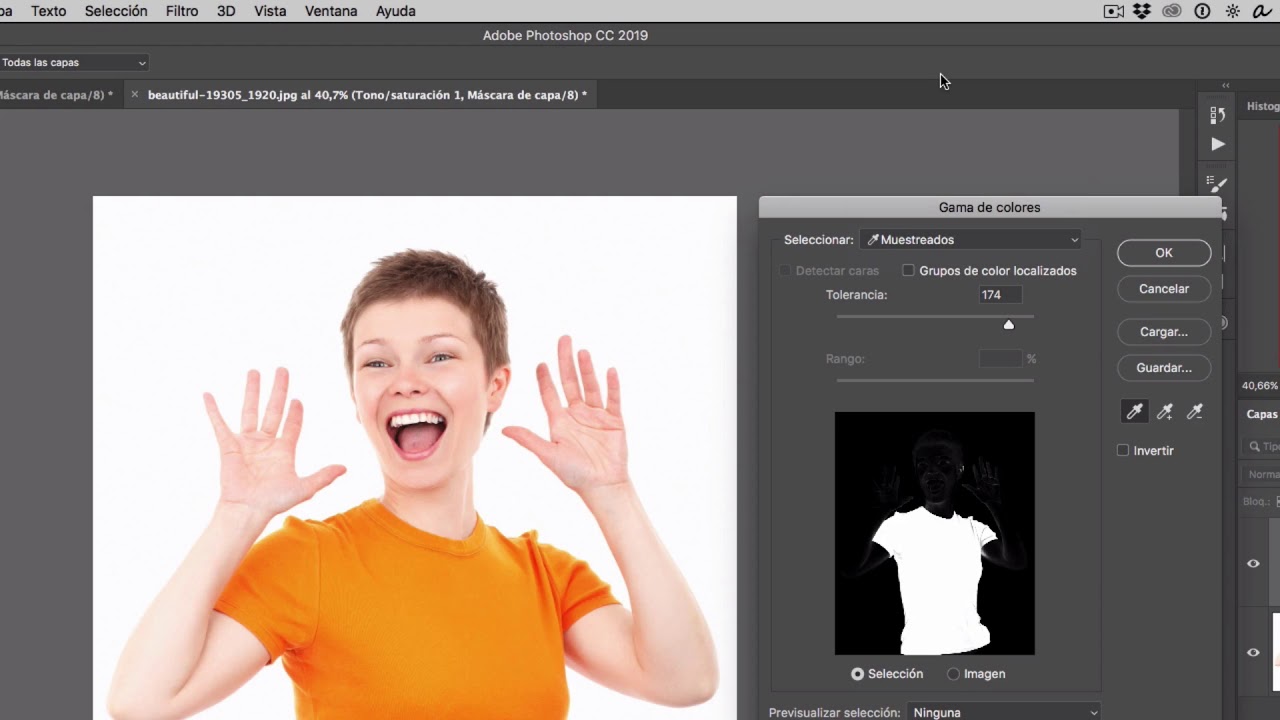1280x720 pixels.
Task: Click the screen recording camera icon in menu bar
Action: (x=1113, y=11)
